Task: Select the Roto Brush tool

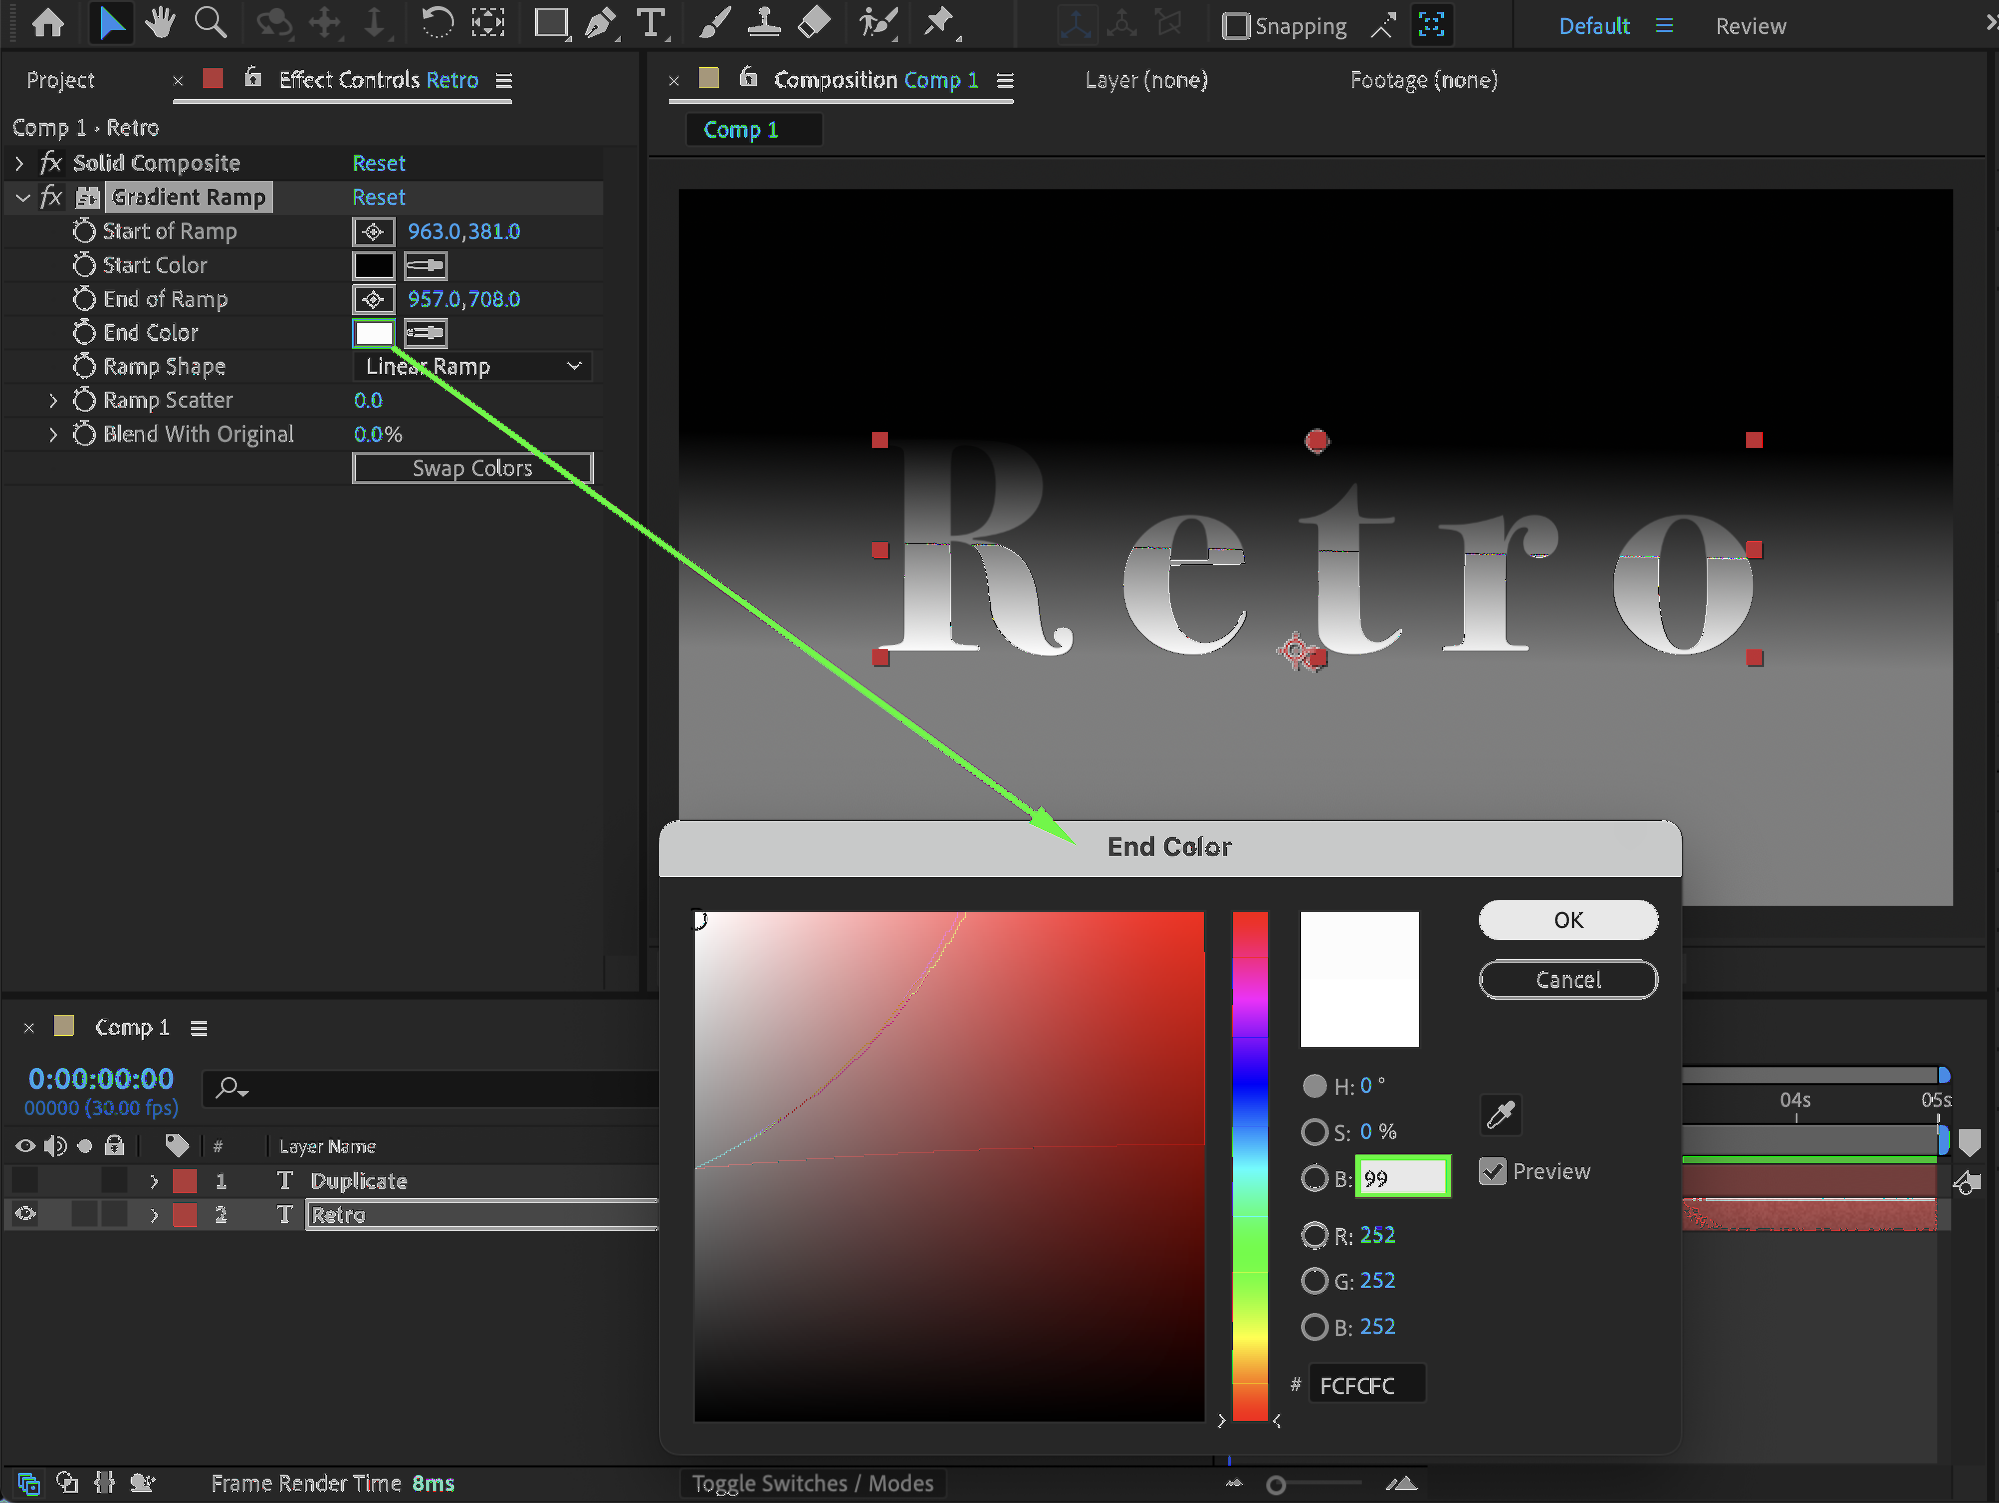Action: coord(878,23)
